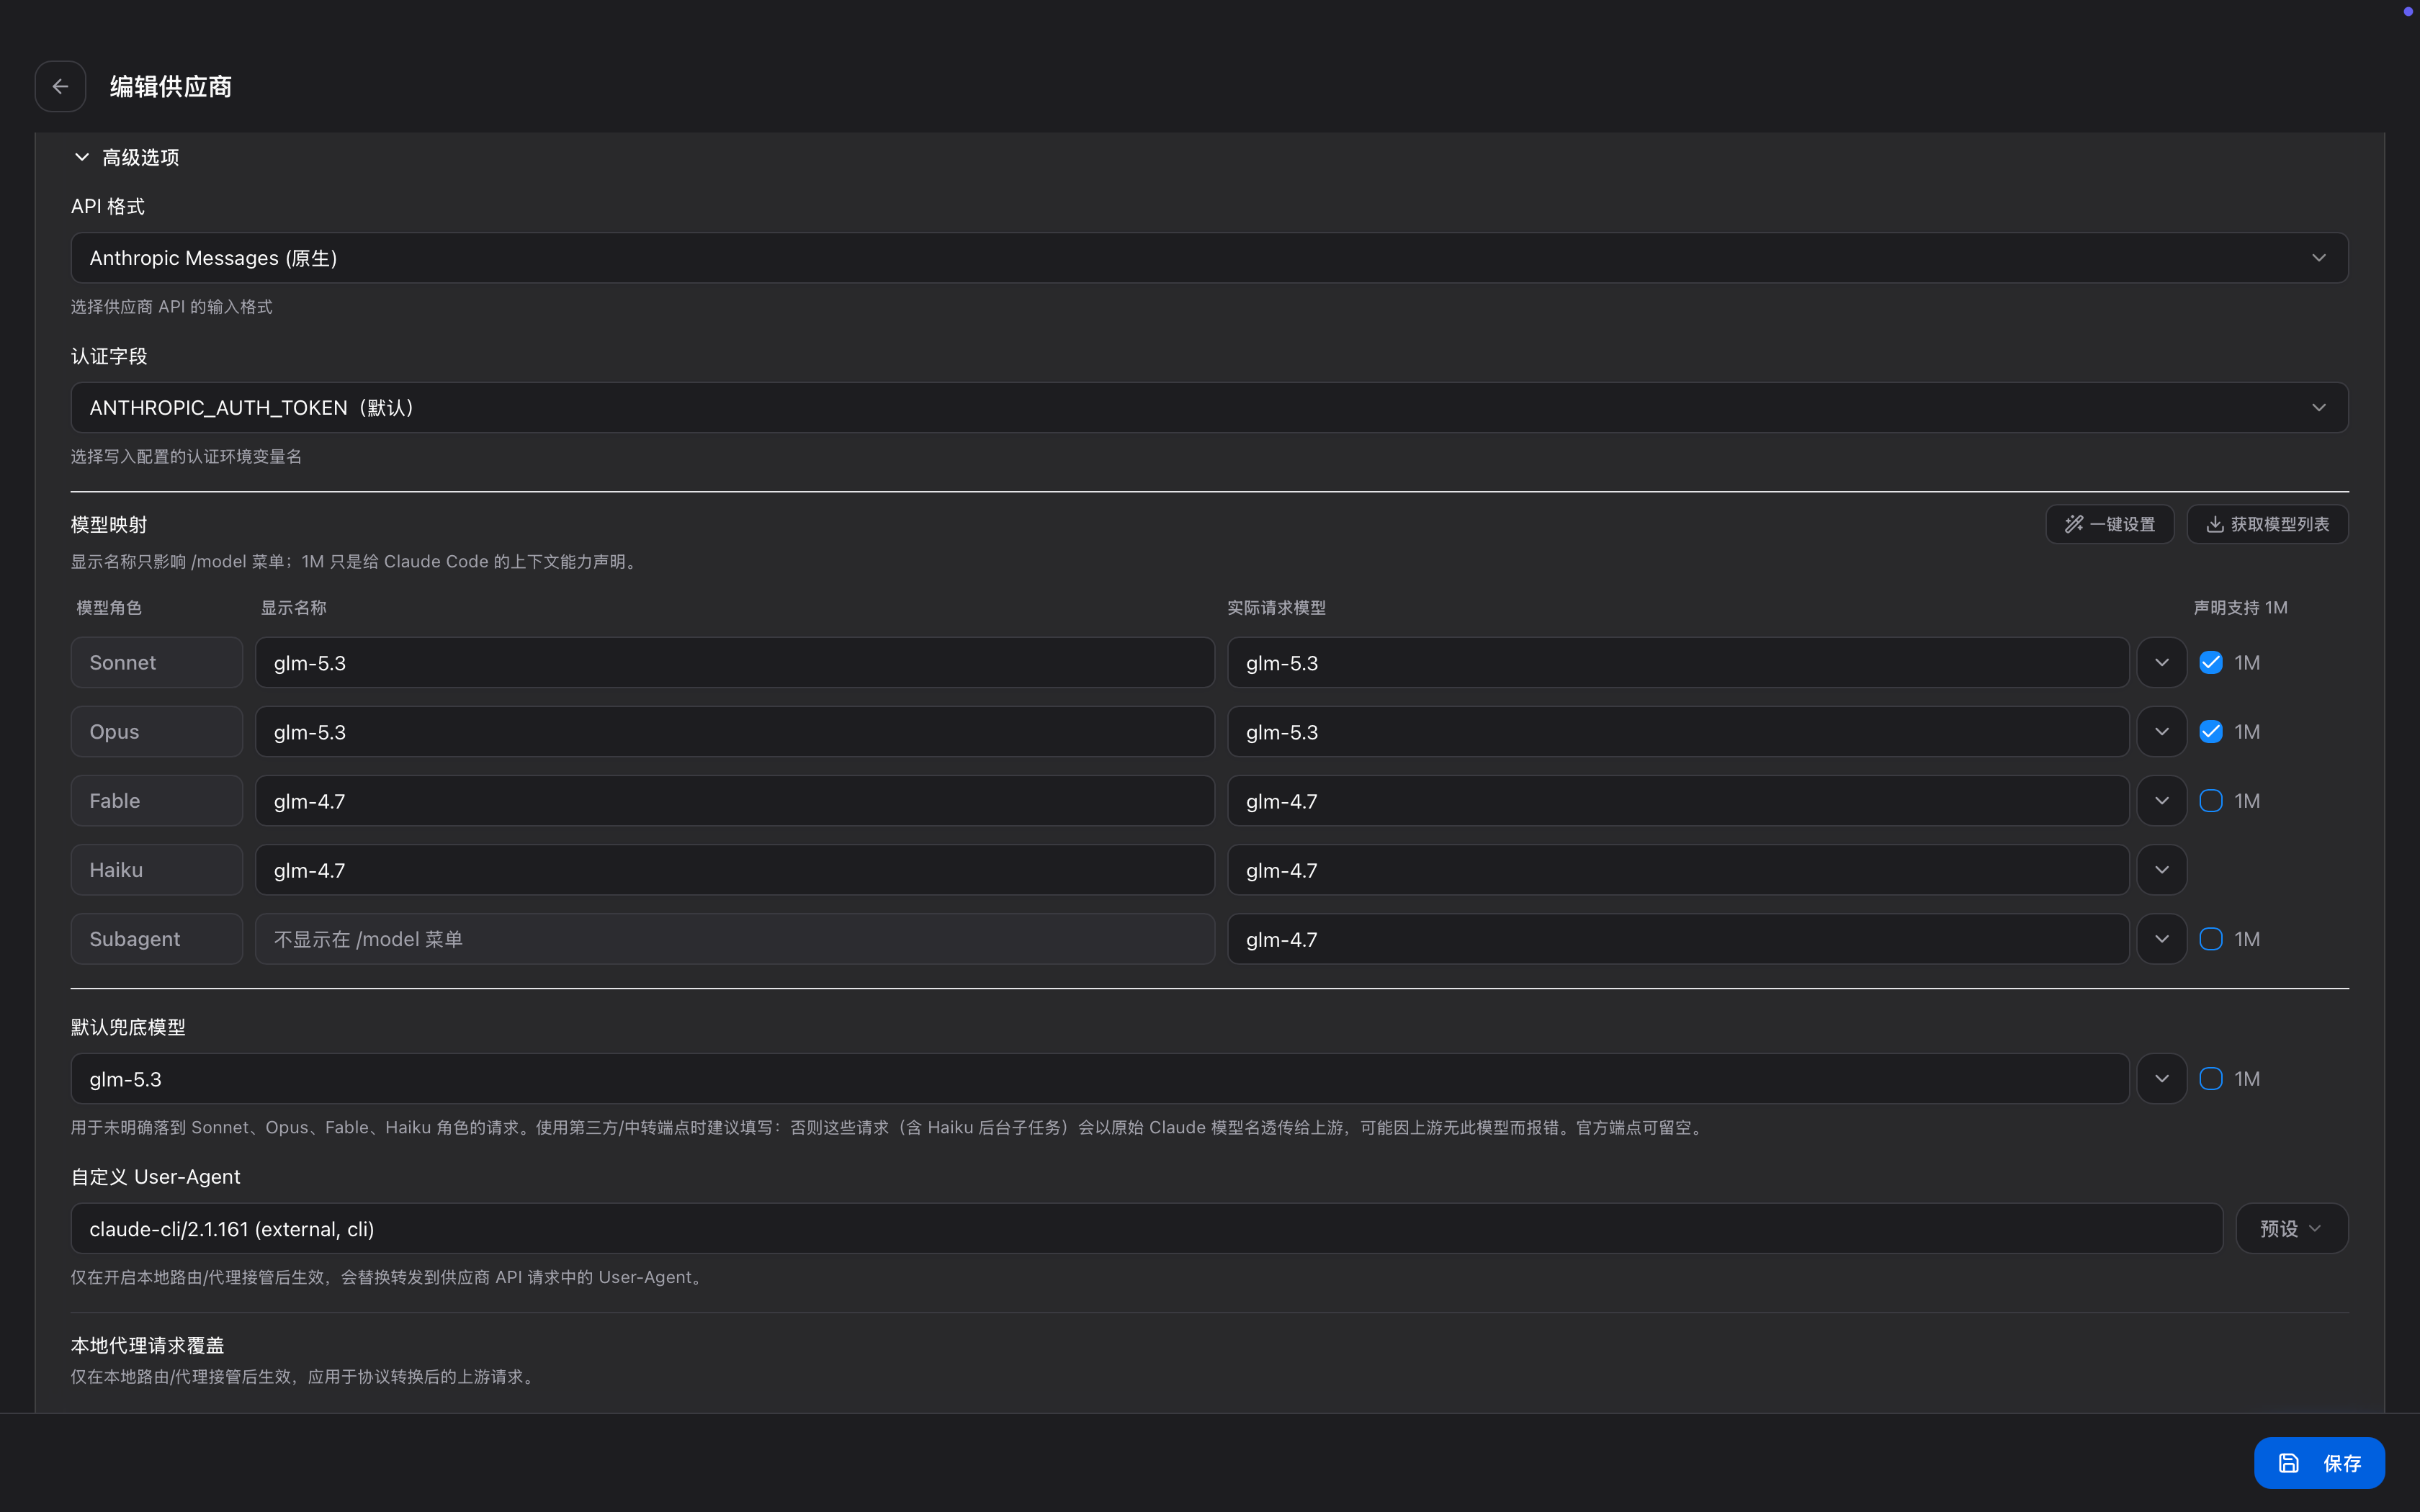The width and height of the screenshot is (2420, 1512).
Task: Click the Haiku role field
Action: (157, 870)
